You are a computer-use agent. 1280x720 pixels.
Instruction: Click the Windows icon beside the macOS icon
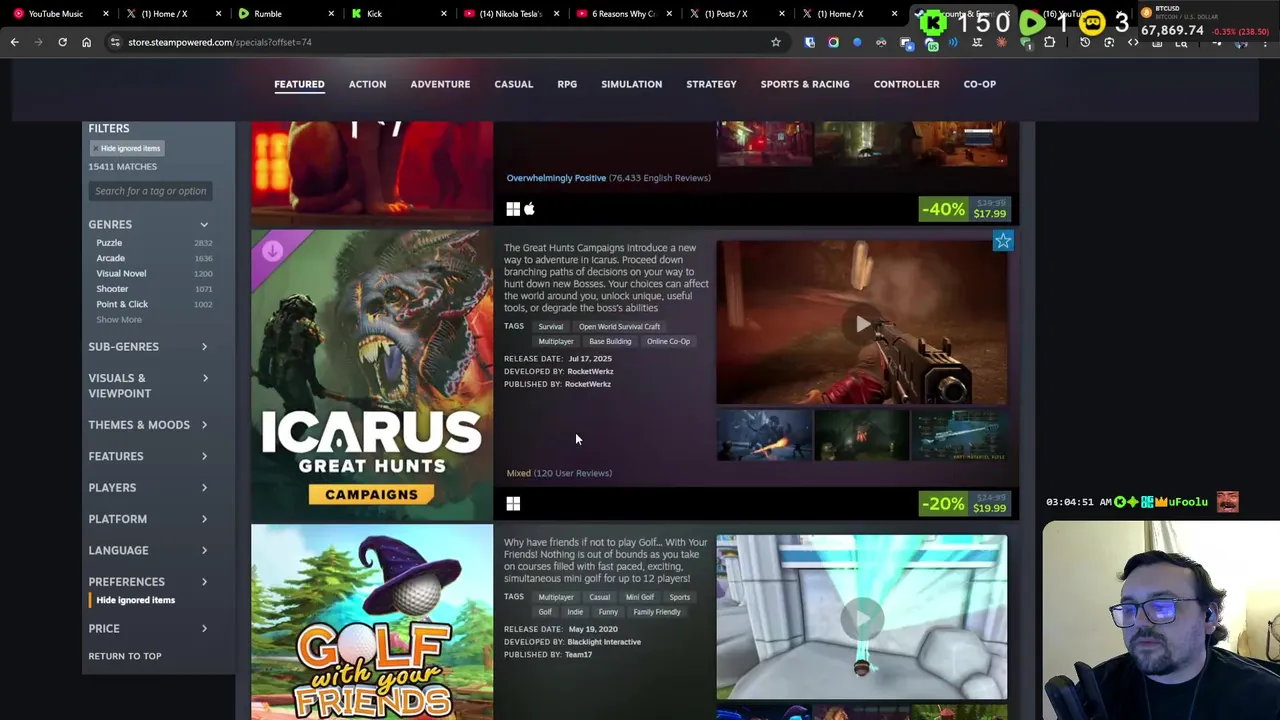click(513, 208)
